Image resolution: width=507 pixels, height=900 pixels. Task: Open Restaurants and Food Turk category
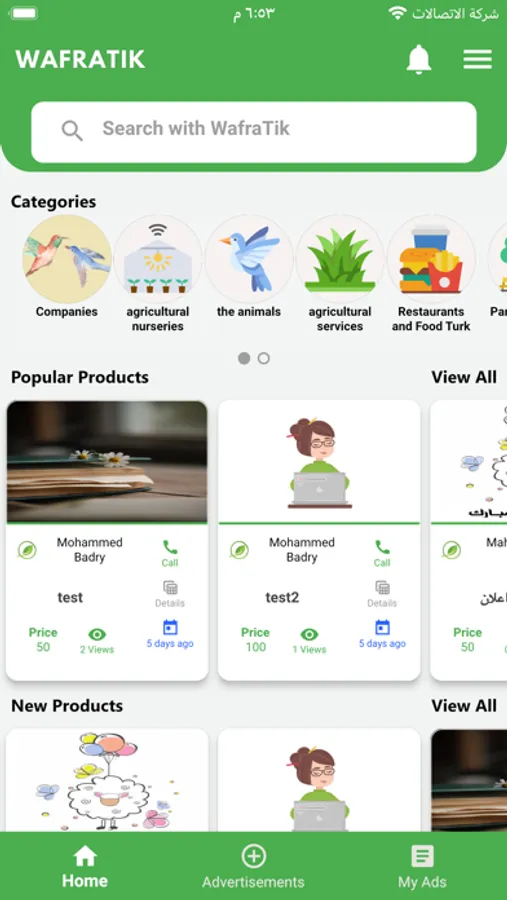[x=431, y=259]
